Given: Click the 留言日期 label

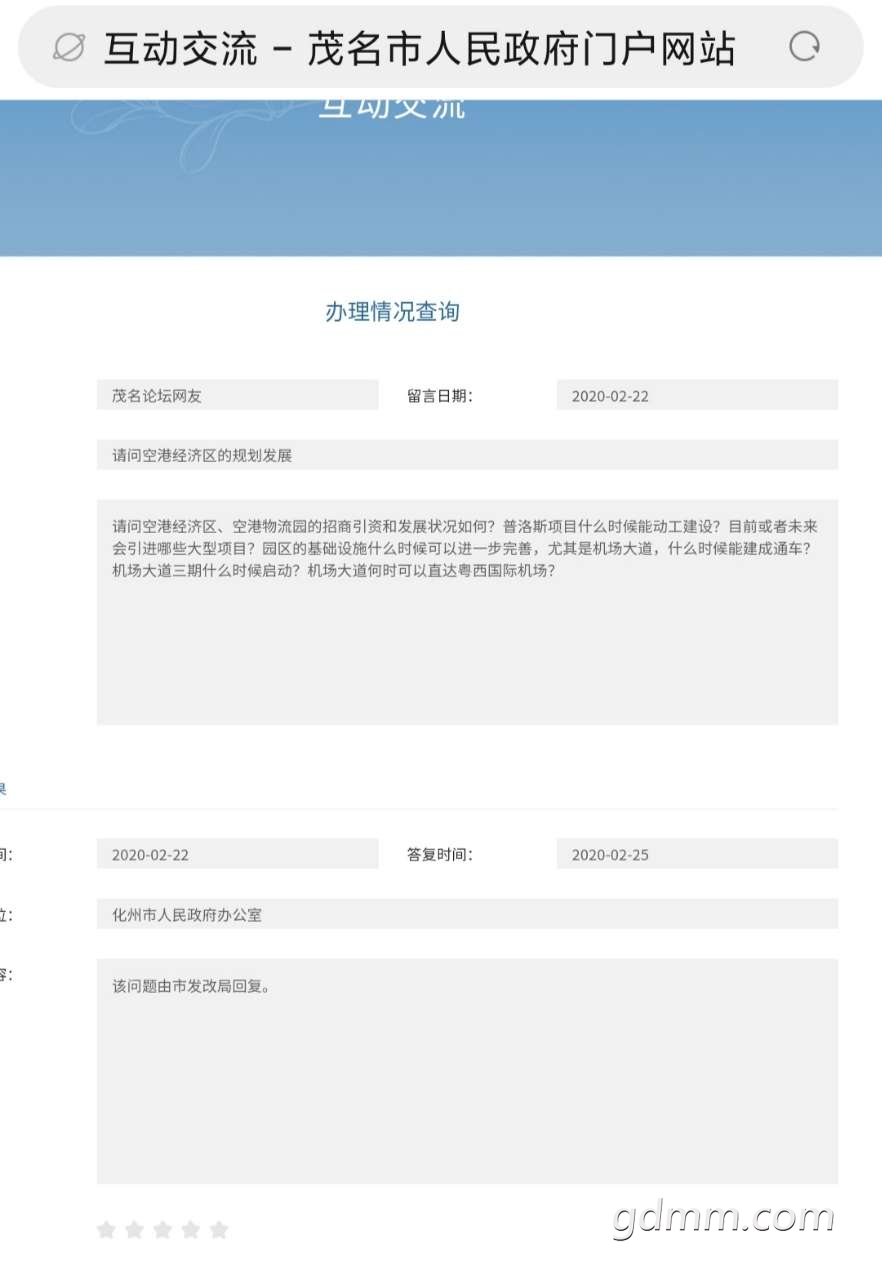Looking at the screenshot, I should click(439, 395).
